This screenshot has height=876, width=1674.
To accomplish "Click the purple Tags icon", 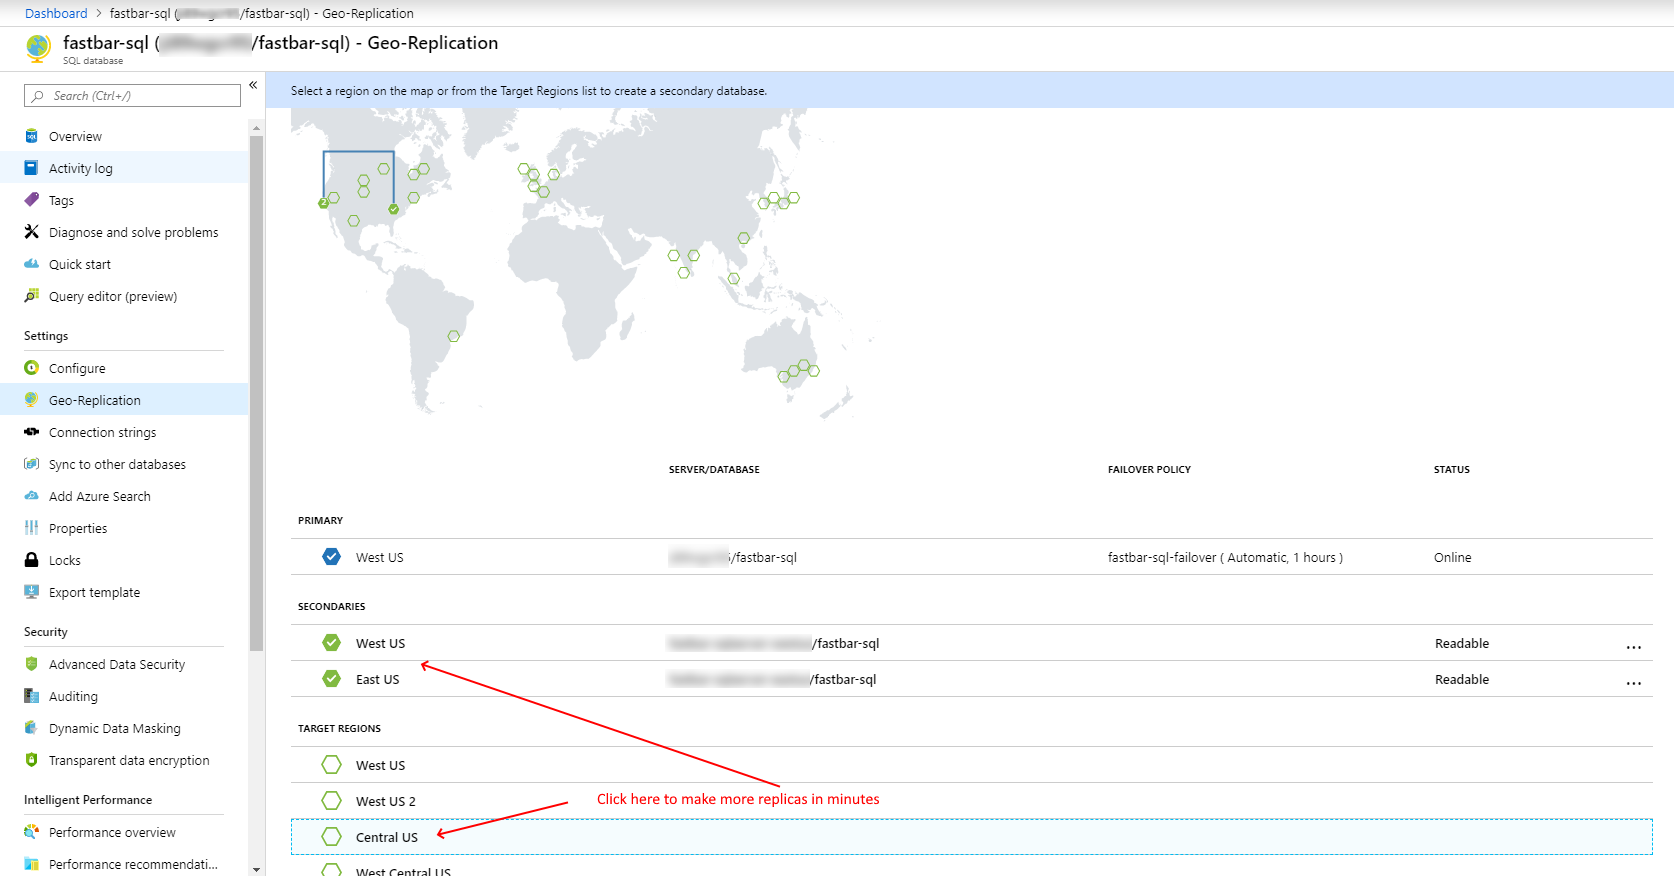I will point(32,200).
